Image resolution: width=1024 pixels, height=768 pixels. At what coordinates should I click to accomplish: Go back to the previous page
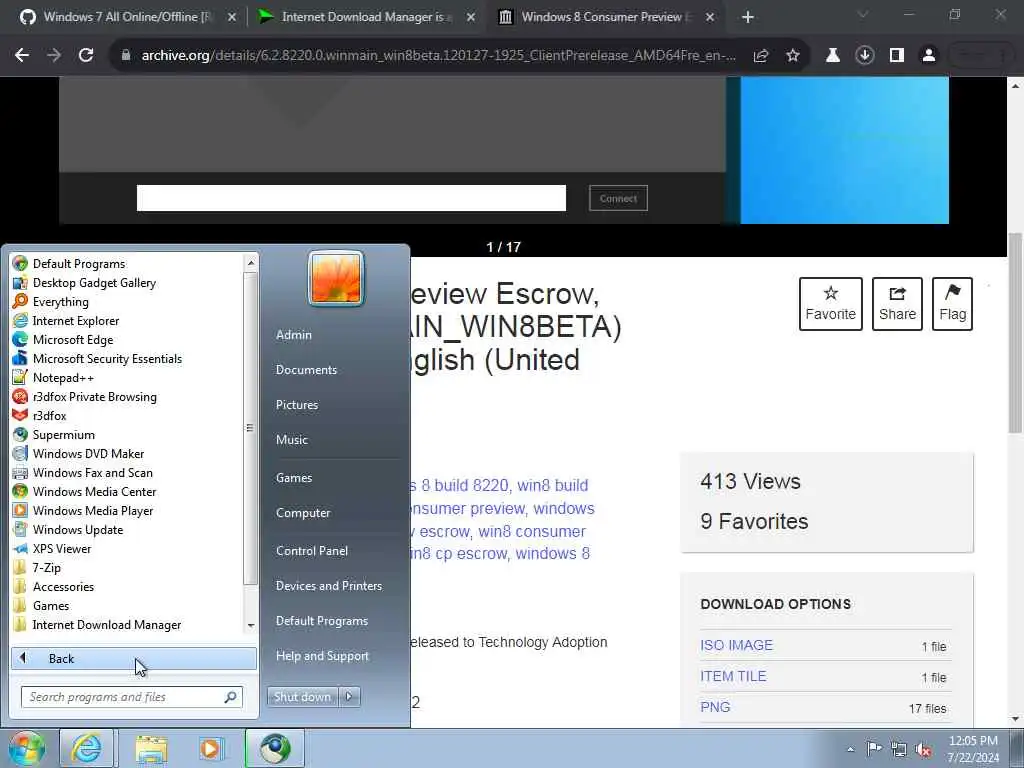[22, 56]
